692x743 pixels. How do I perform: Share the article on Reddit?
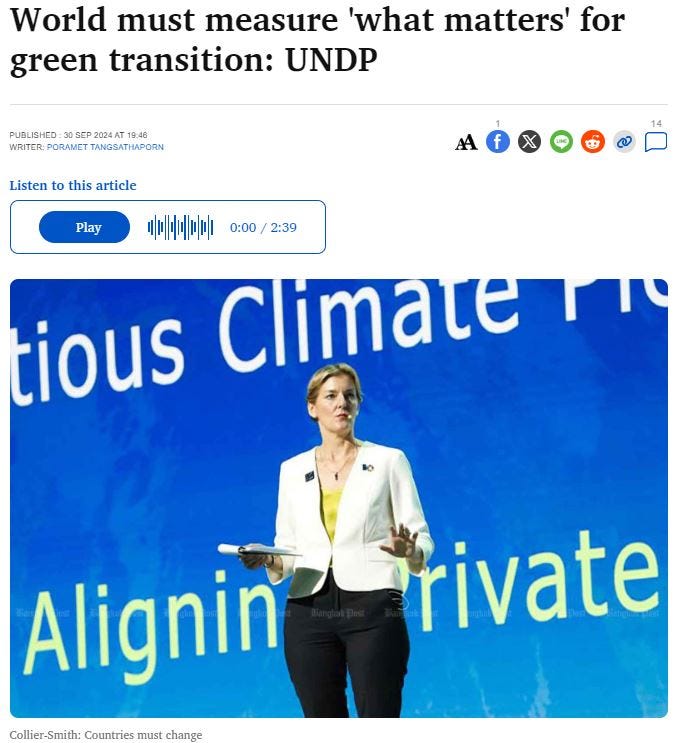coord(593,142)
